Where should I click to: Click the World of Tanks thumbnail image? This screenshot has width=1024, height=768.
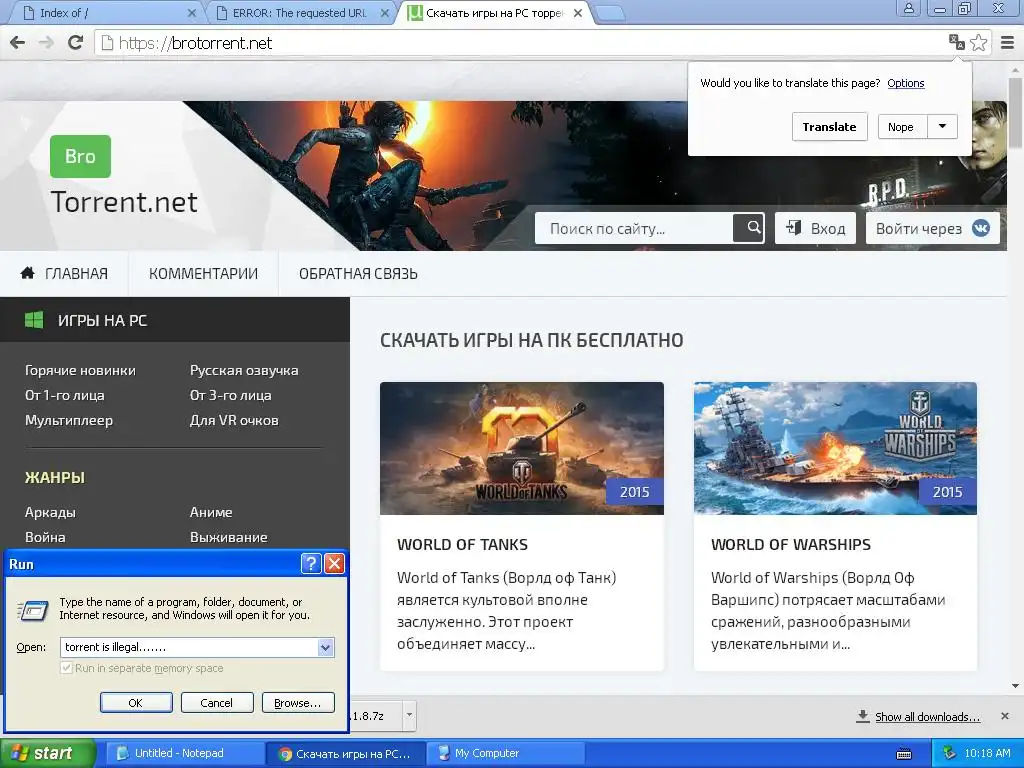(522, 449)
